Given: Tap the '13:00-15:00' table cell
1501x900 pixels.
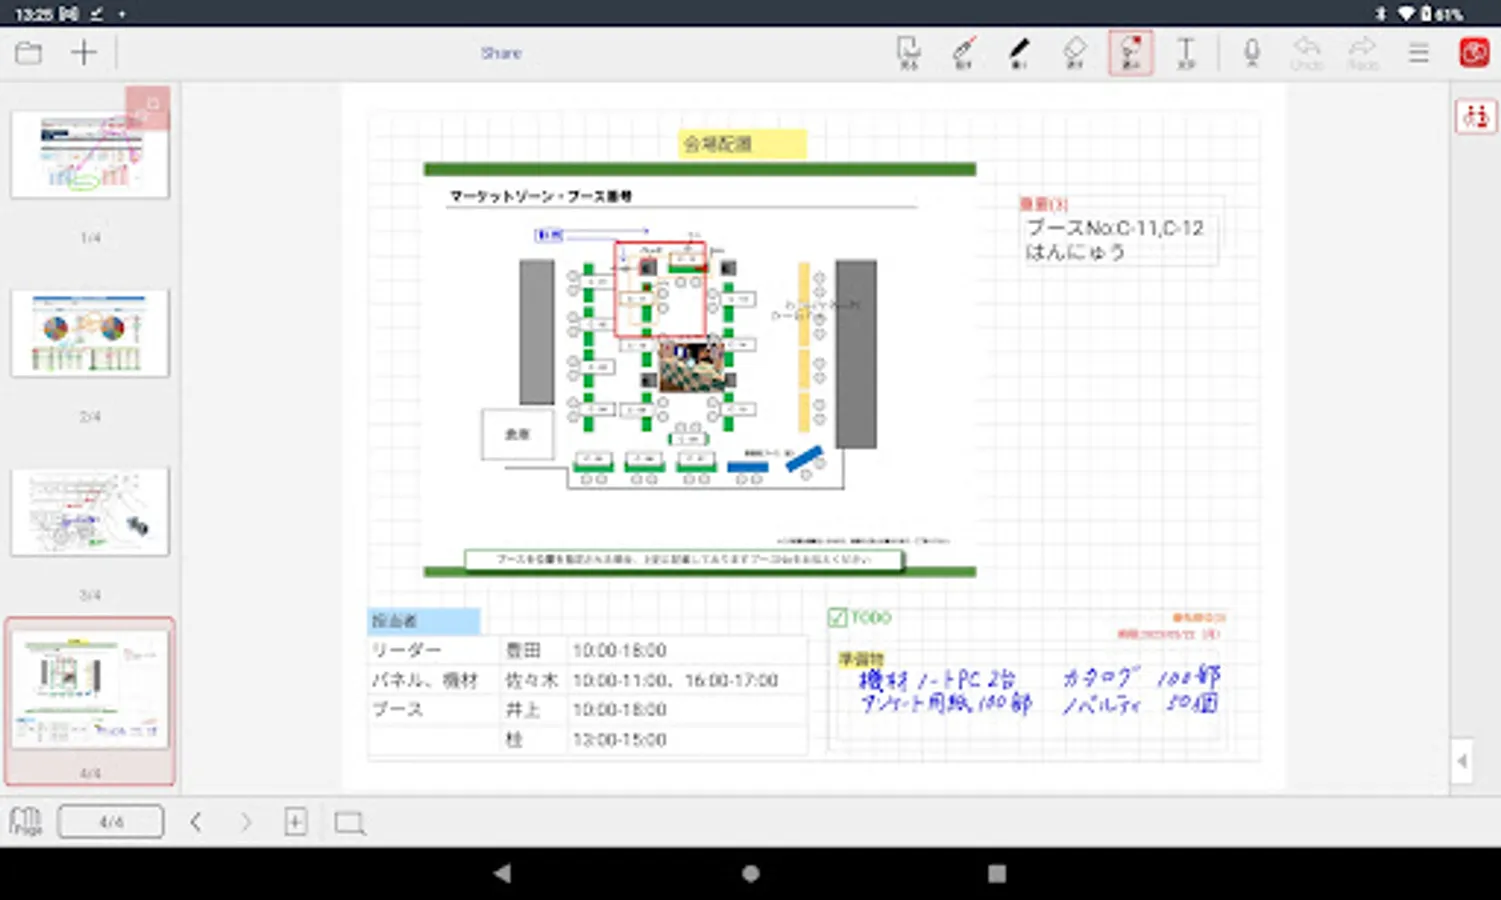Looking at the screenshot, I should tap(686, 740).
